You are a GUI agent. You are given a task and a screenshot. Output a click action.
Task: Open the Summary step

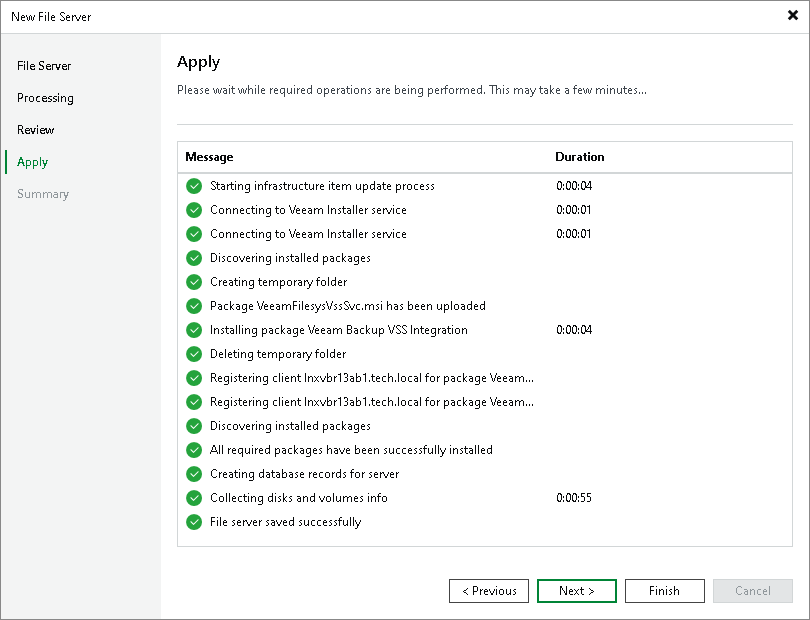tap(43, 194)
